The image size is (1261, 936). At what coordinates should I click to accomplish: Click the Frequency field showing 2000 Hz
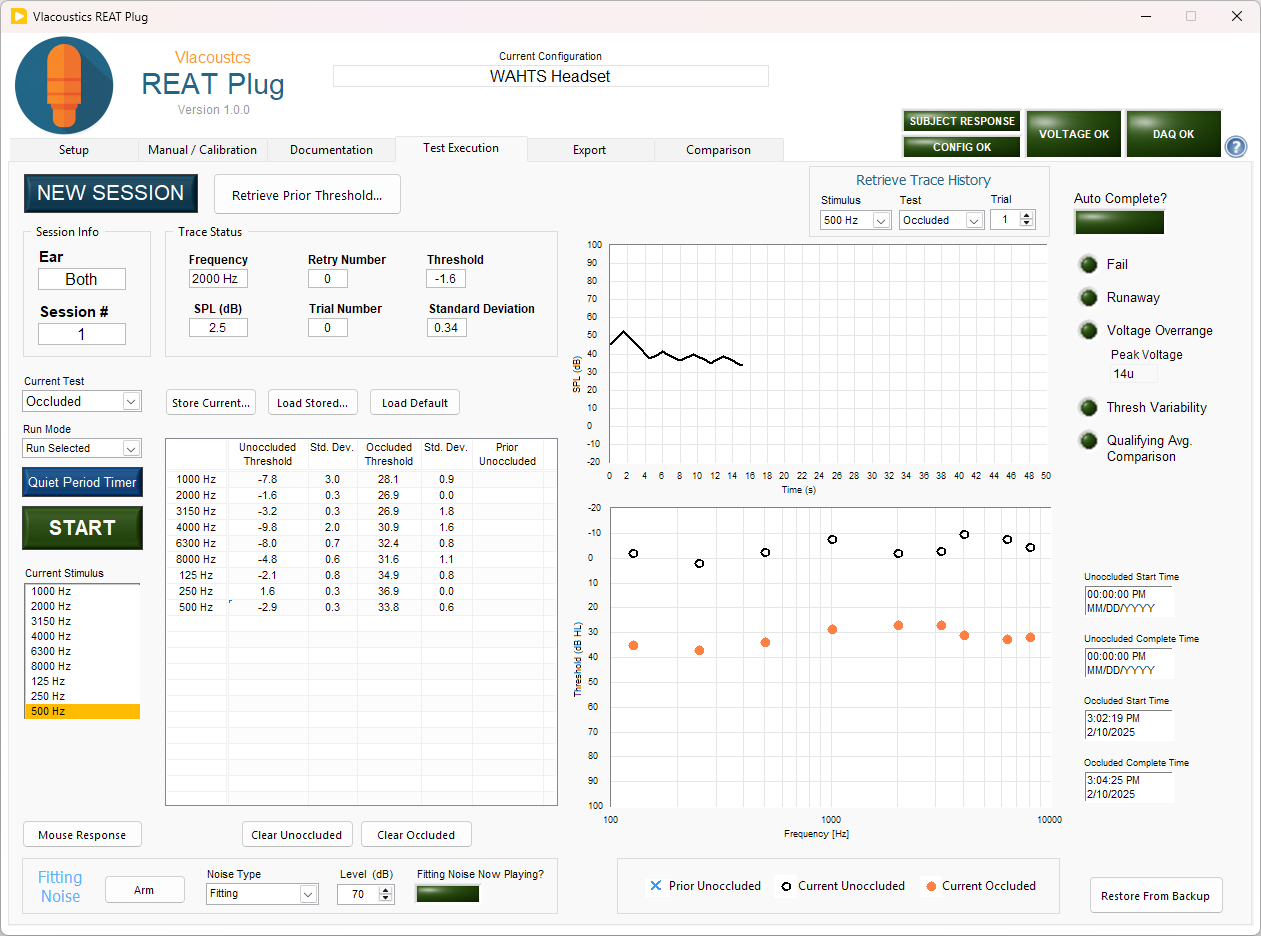218,279
